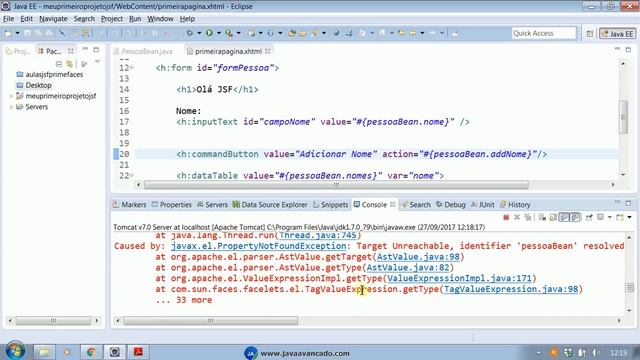Click the green Run toolbar button
Viewport: 640px width, 360px height.
(x=209, y=33)
